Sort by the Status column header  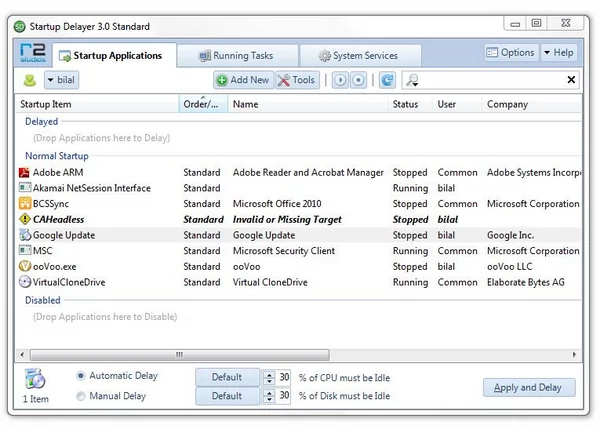point(411,104)
